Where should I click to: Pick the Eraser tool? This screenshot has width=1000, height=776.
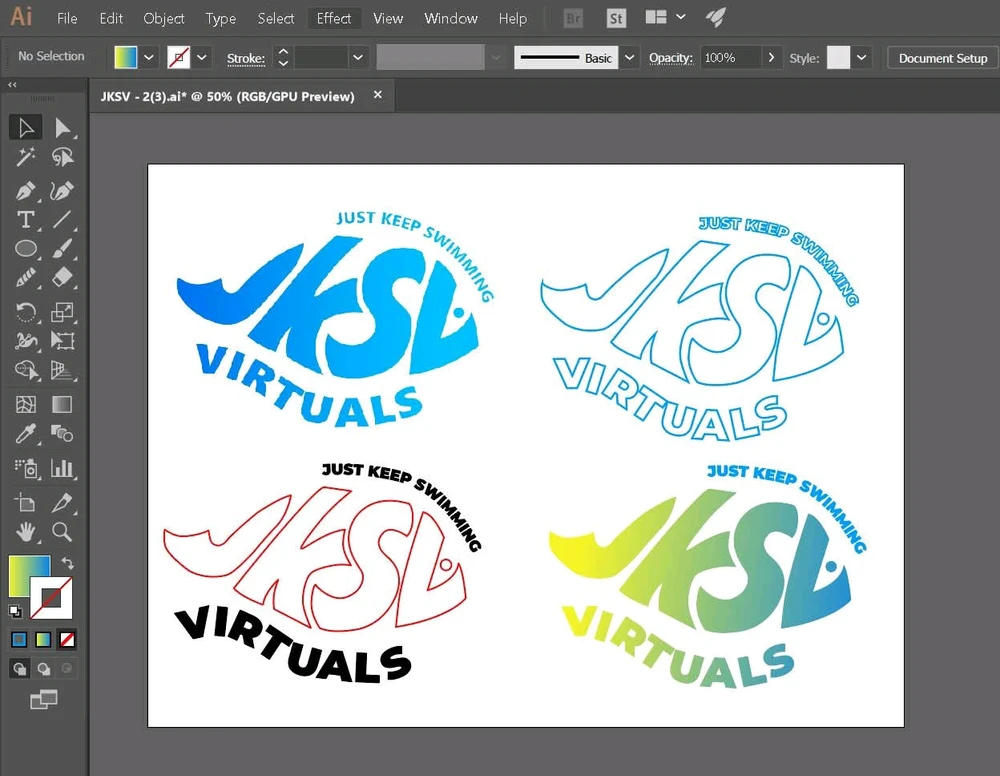tap(62, 277)
